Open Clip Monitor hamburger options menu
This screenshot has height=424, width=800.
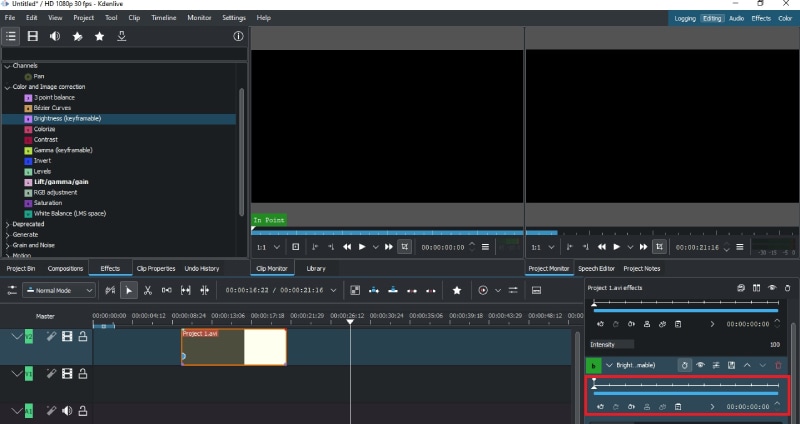click(x=485, y=247)
